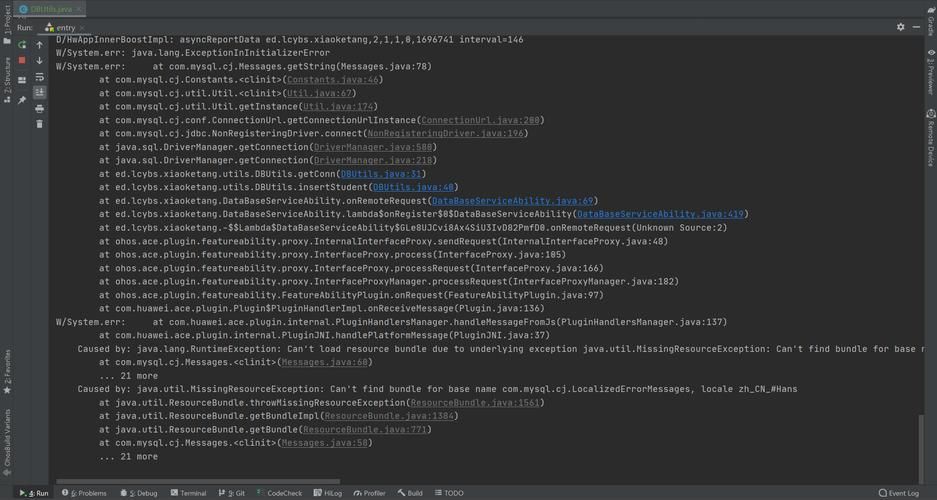Click 'D/HwAppInnerBoostImpl' log line
The image size is (937, 500).
point(290,39)
